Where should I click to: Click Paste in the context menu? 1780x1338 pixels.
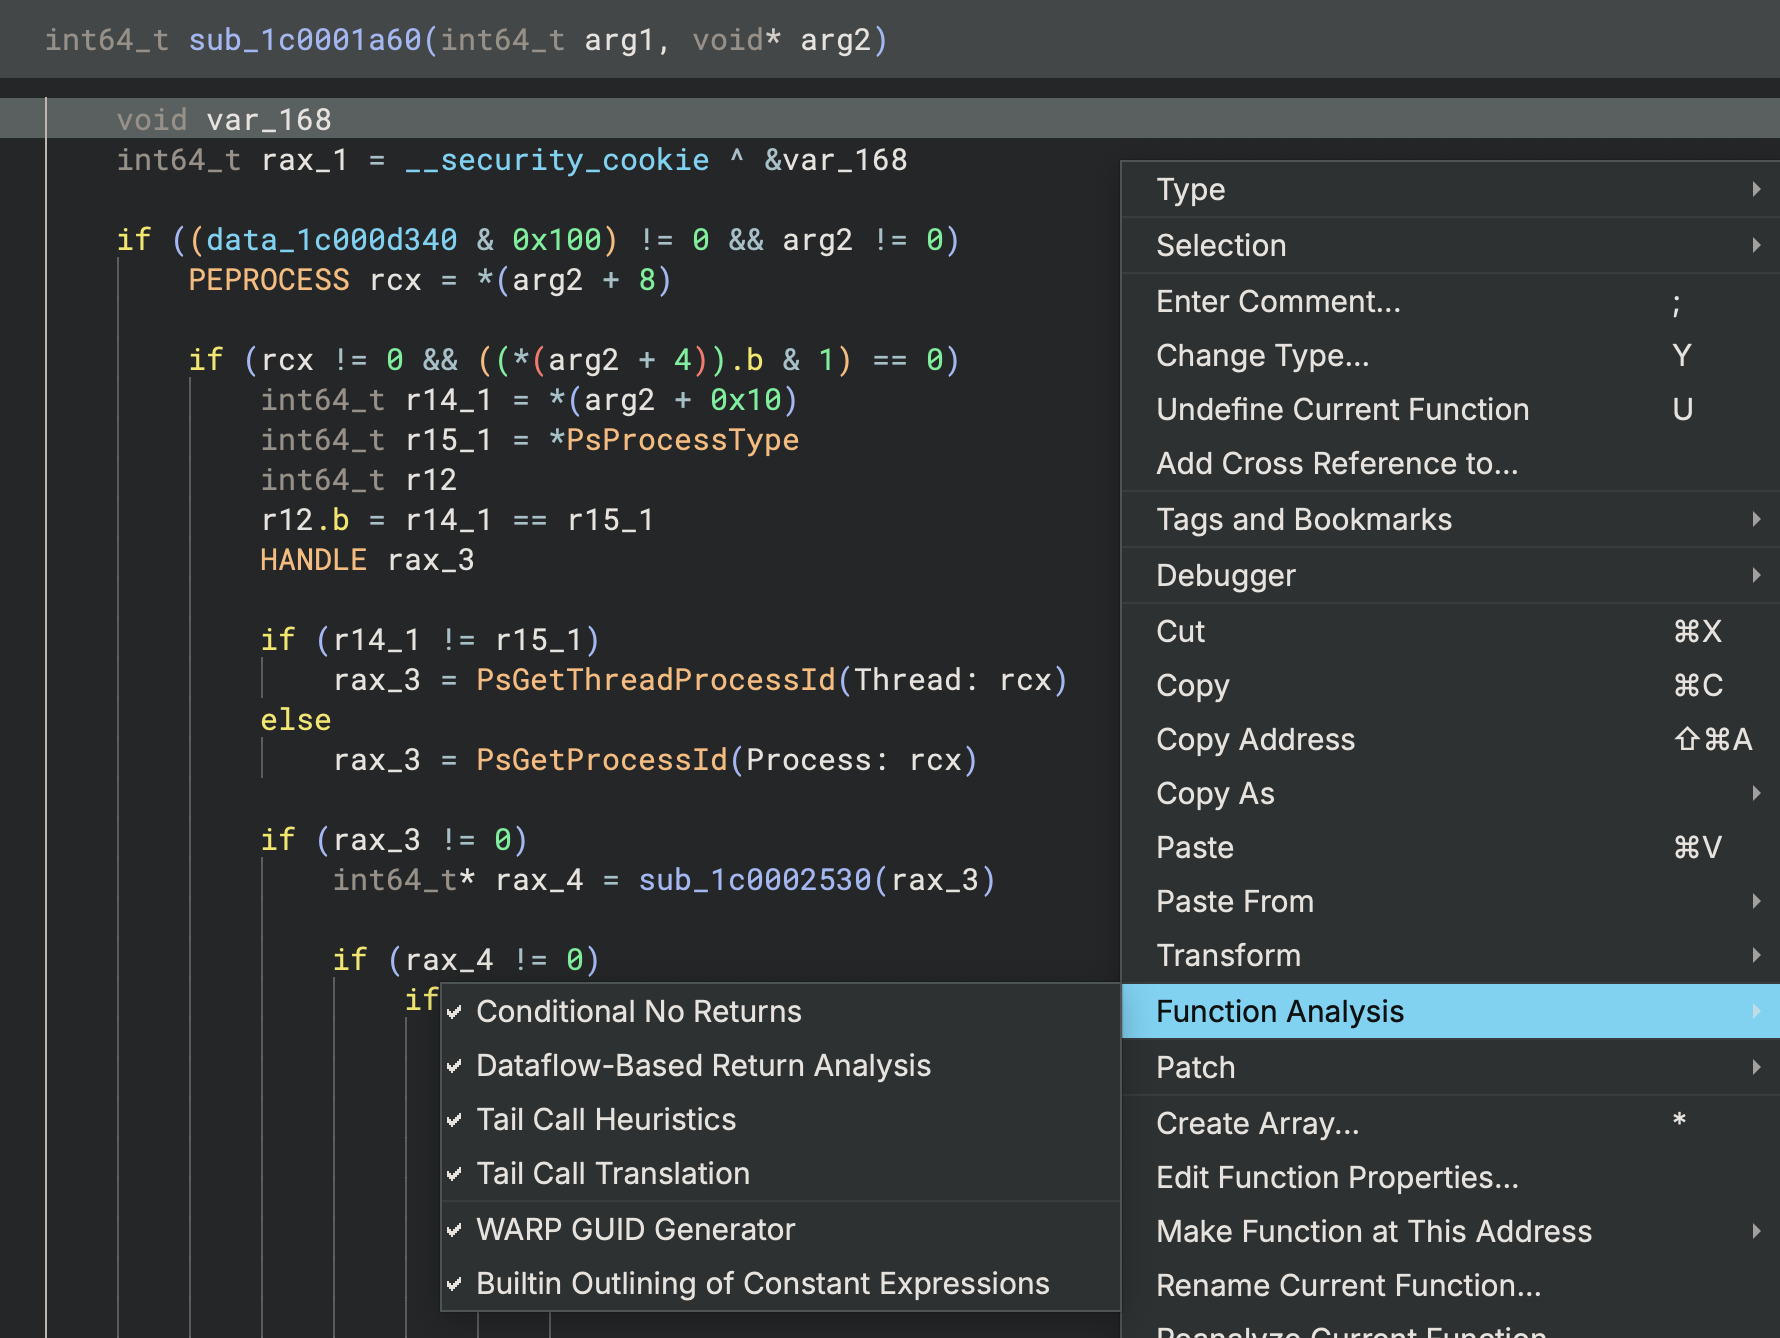(x=1450, y=847)
